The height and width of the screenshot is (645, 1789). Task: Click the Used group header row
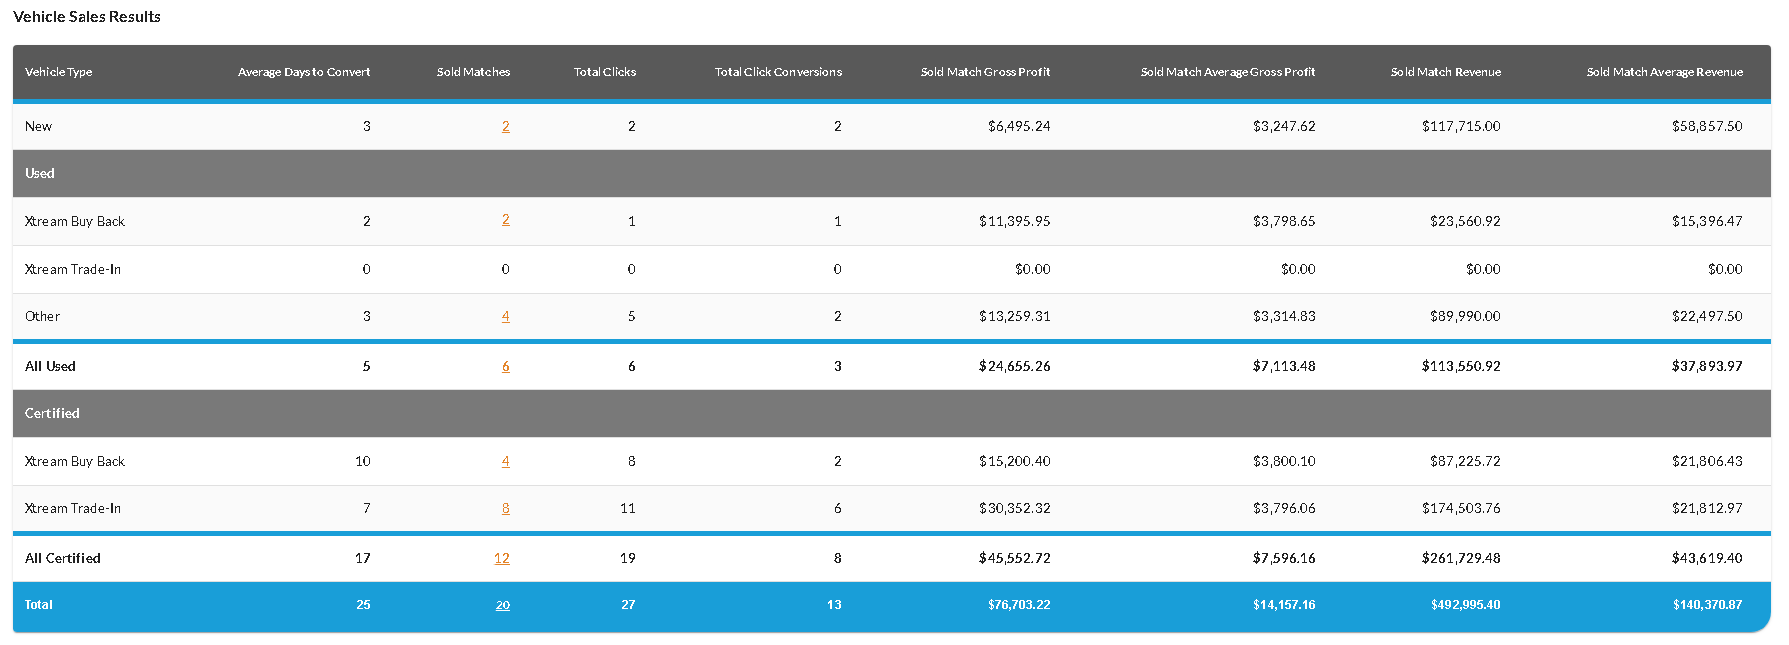tap(40, 174)
